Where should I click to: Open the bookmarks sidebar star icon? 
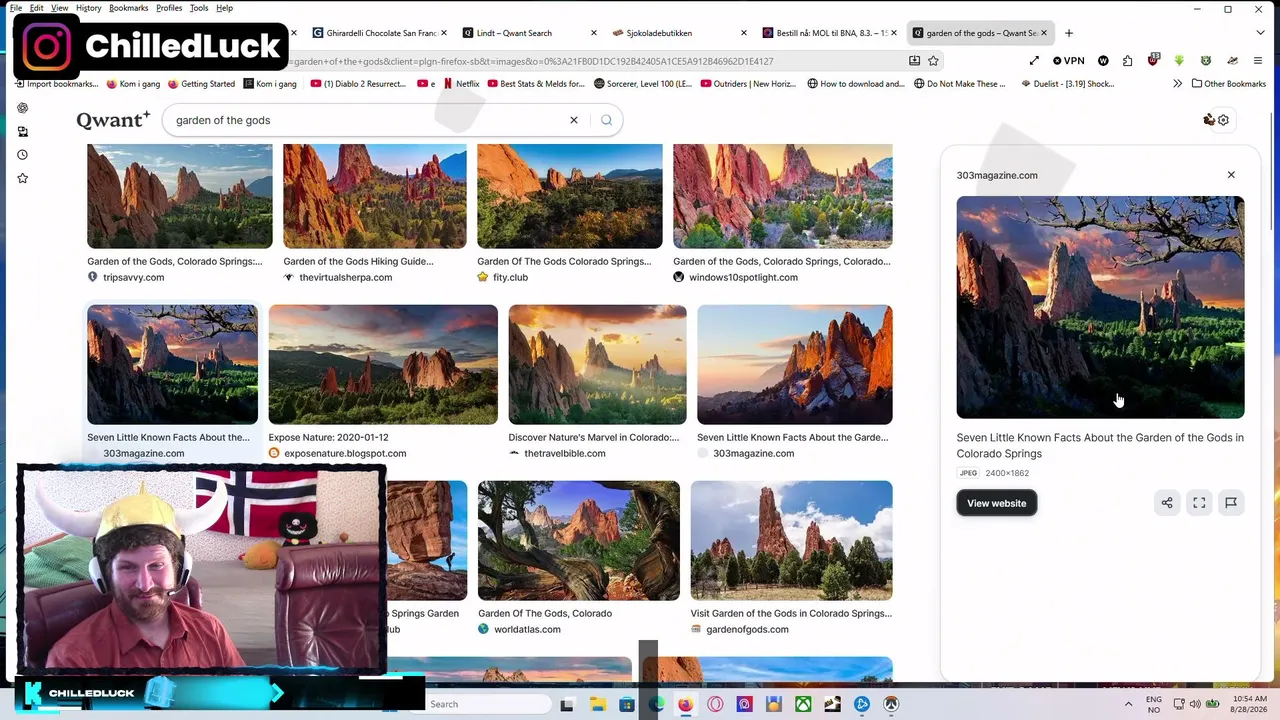(22, 178)
